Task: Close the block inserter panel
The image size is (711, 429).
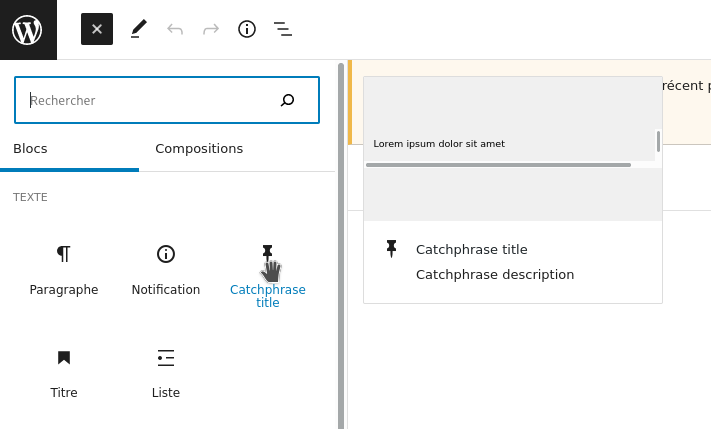Action: (x=97, y=29)
